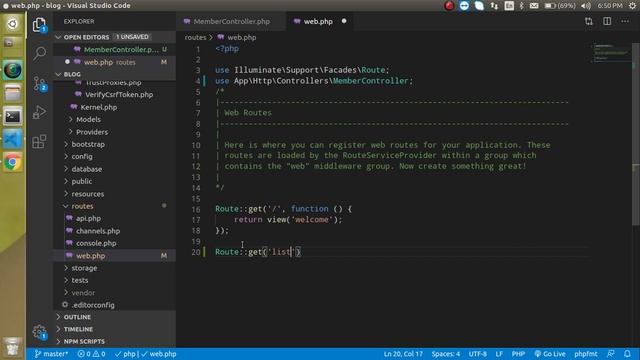Open the mail indicator in top panel

tap(534, 6)
